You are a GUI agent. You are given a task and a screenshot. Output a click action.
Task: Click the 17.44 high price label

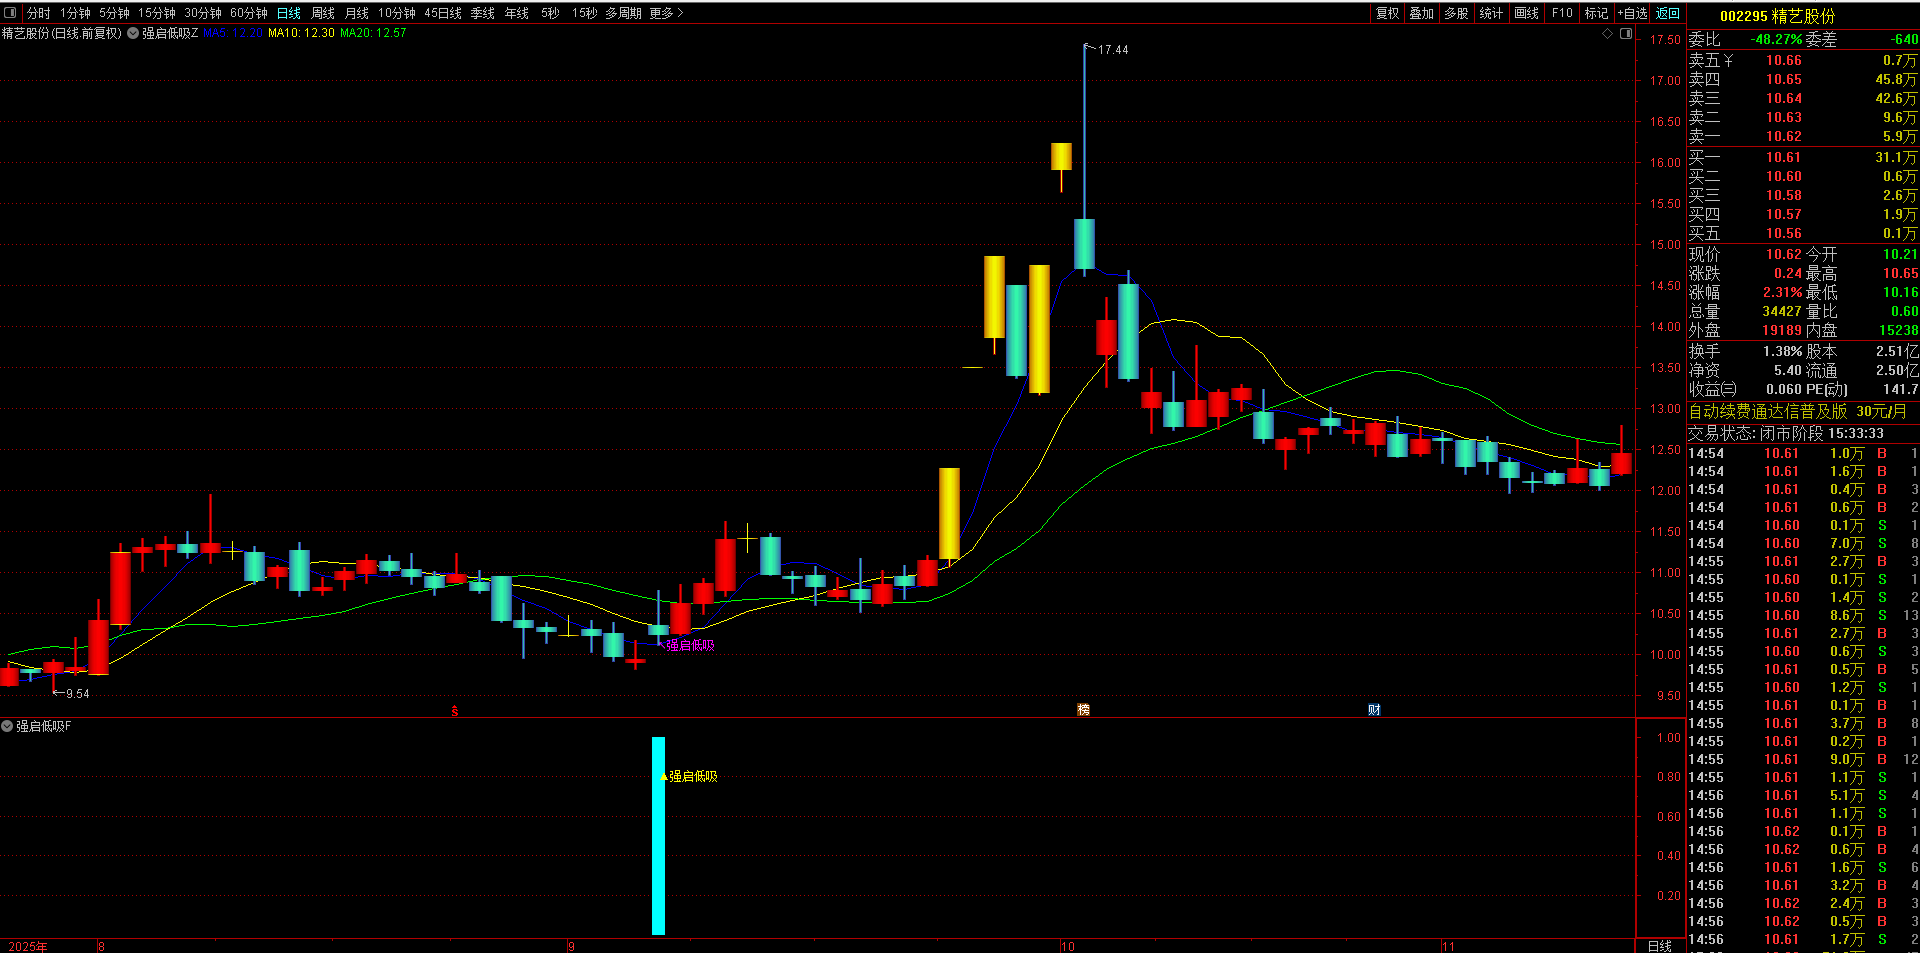1113,50
